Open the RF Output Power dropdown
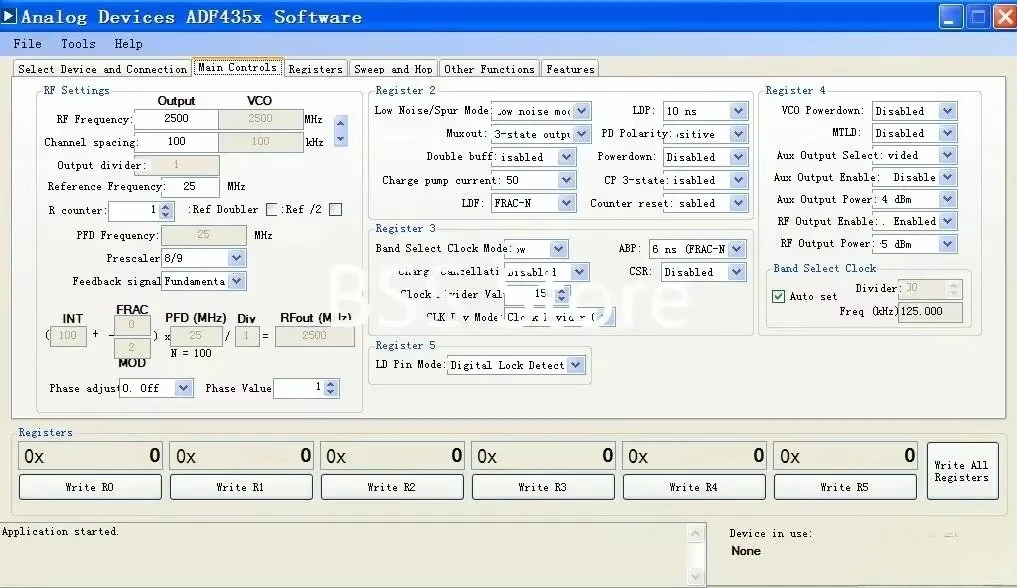1017x588 pixels. click(947, 244)
